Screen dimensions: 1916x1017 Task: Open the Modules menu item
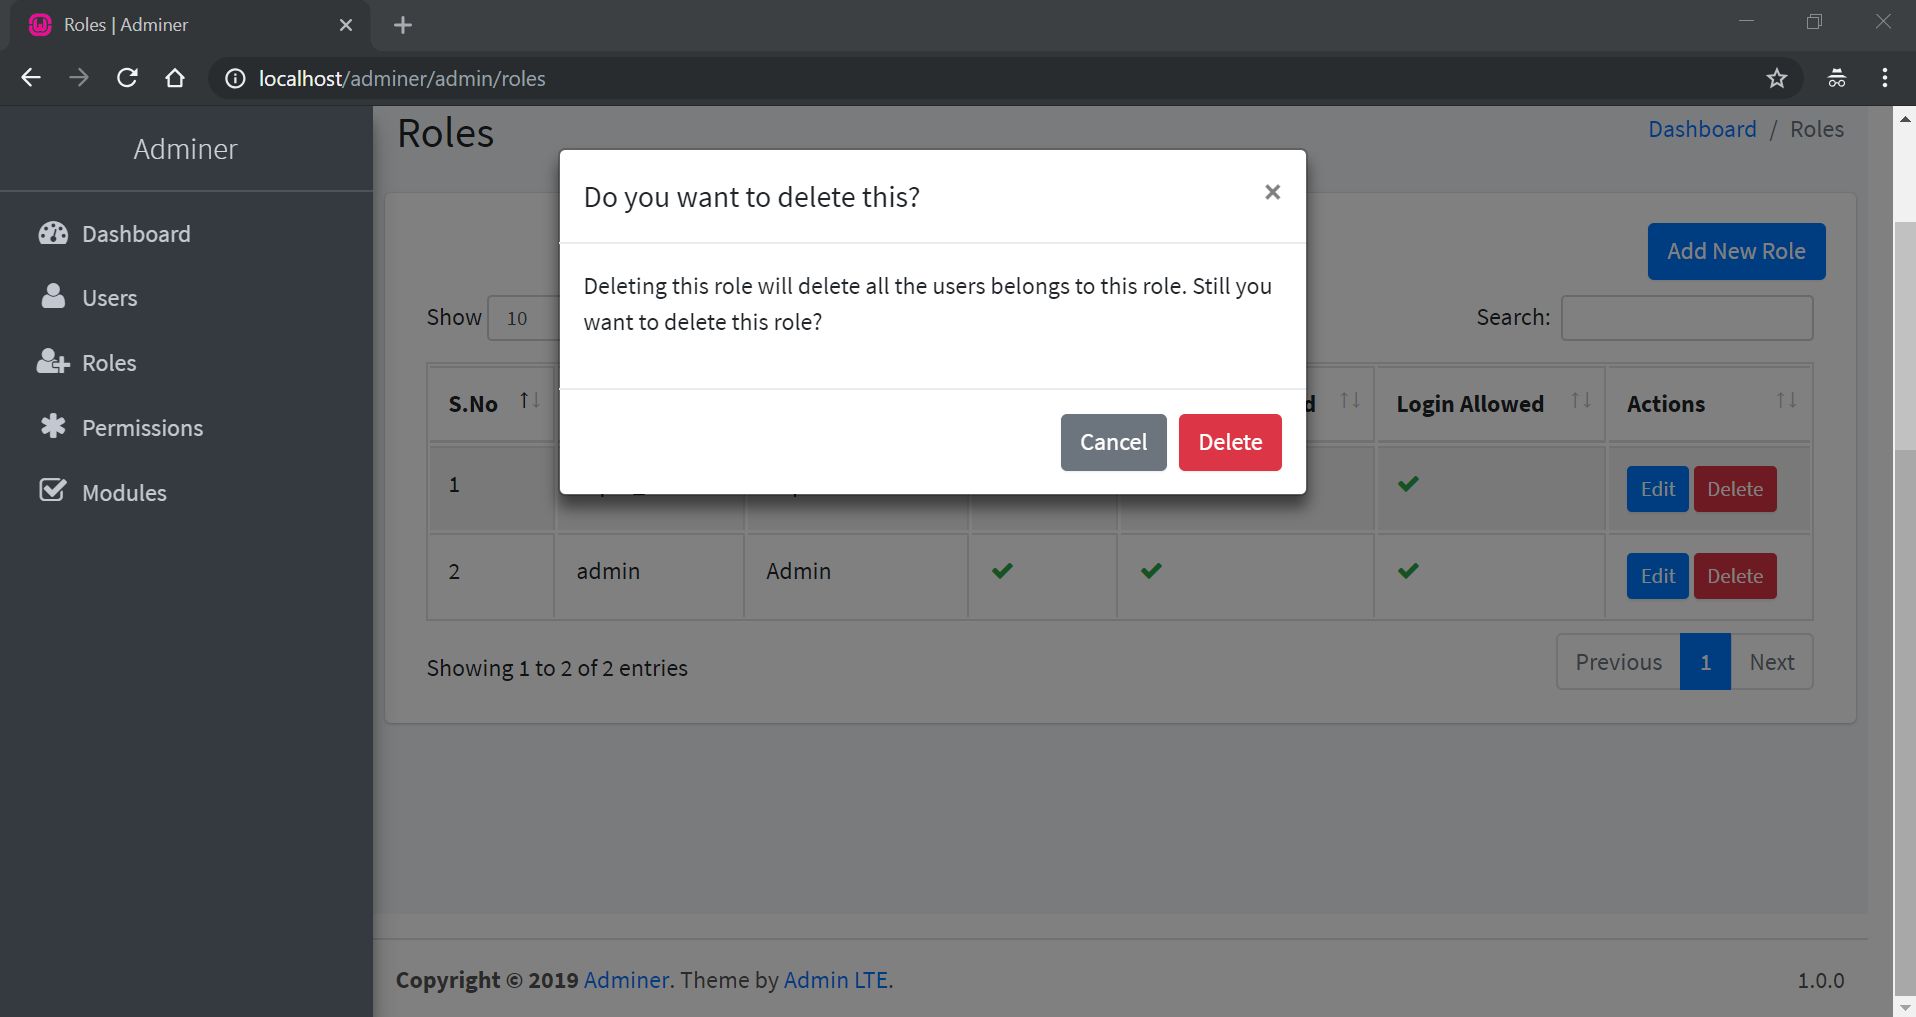click(124, 493)
